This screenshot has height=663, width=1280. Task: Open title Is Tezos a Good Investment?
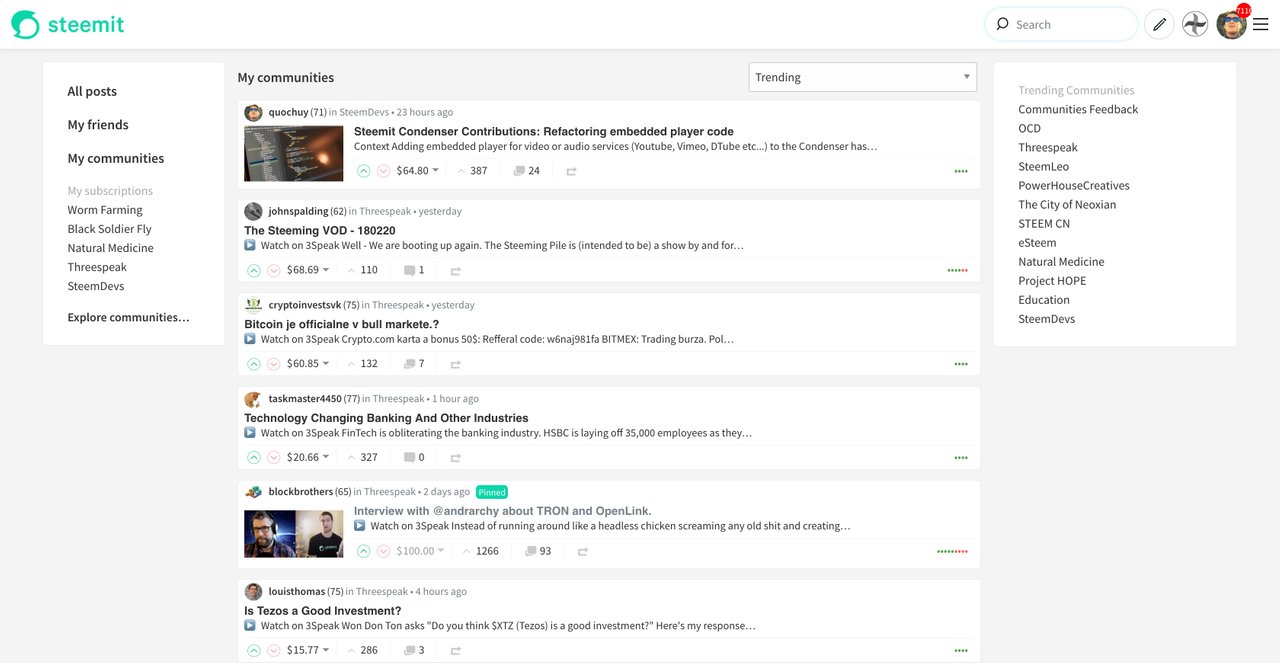click(x=323, y=610)
